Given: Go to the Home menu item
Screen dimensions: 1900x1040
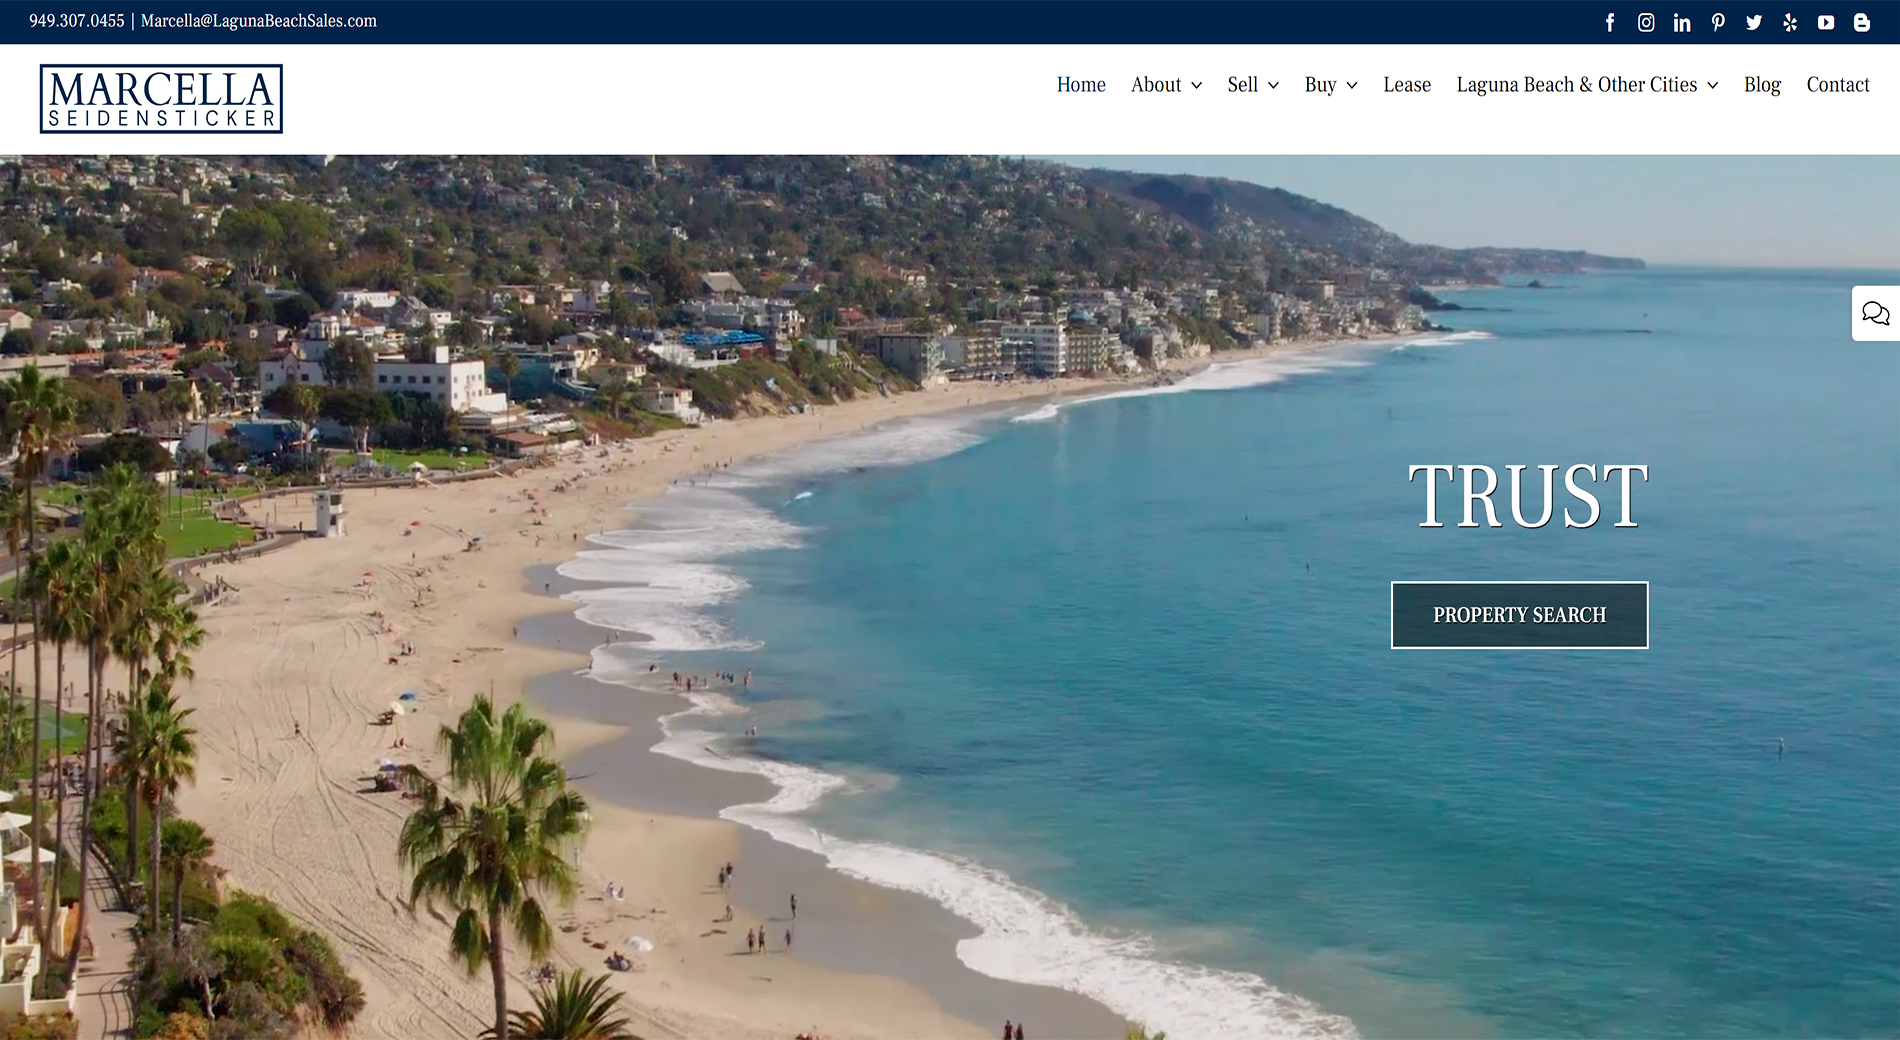Looking at the screenshot, I should point(1081,85).
